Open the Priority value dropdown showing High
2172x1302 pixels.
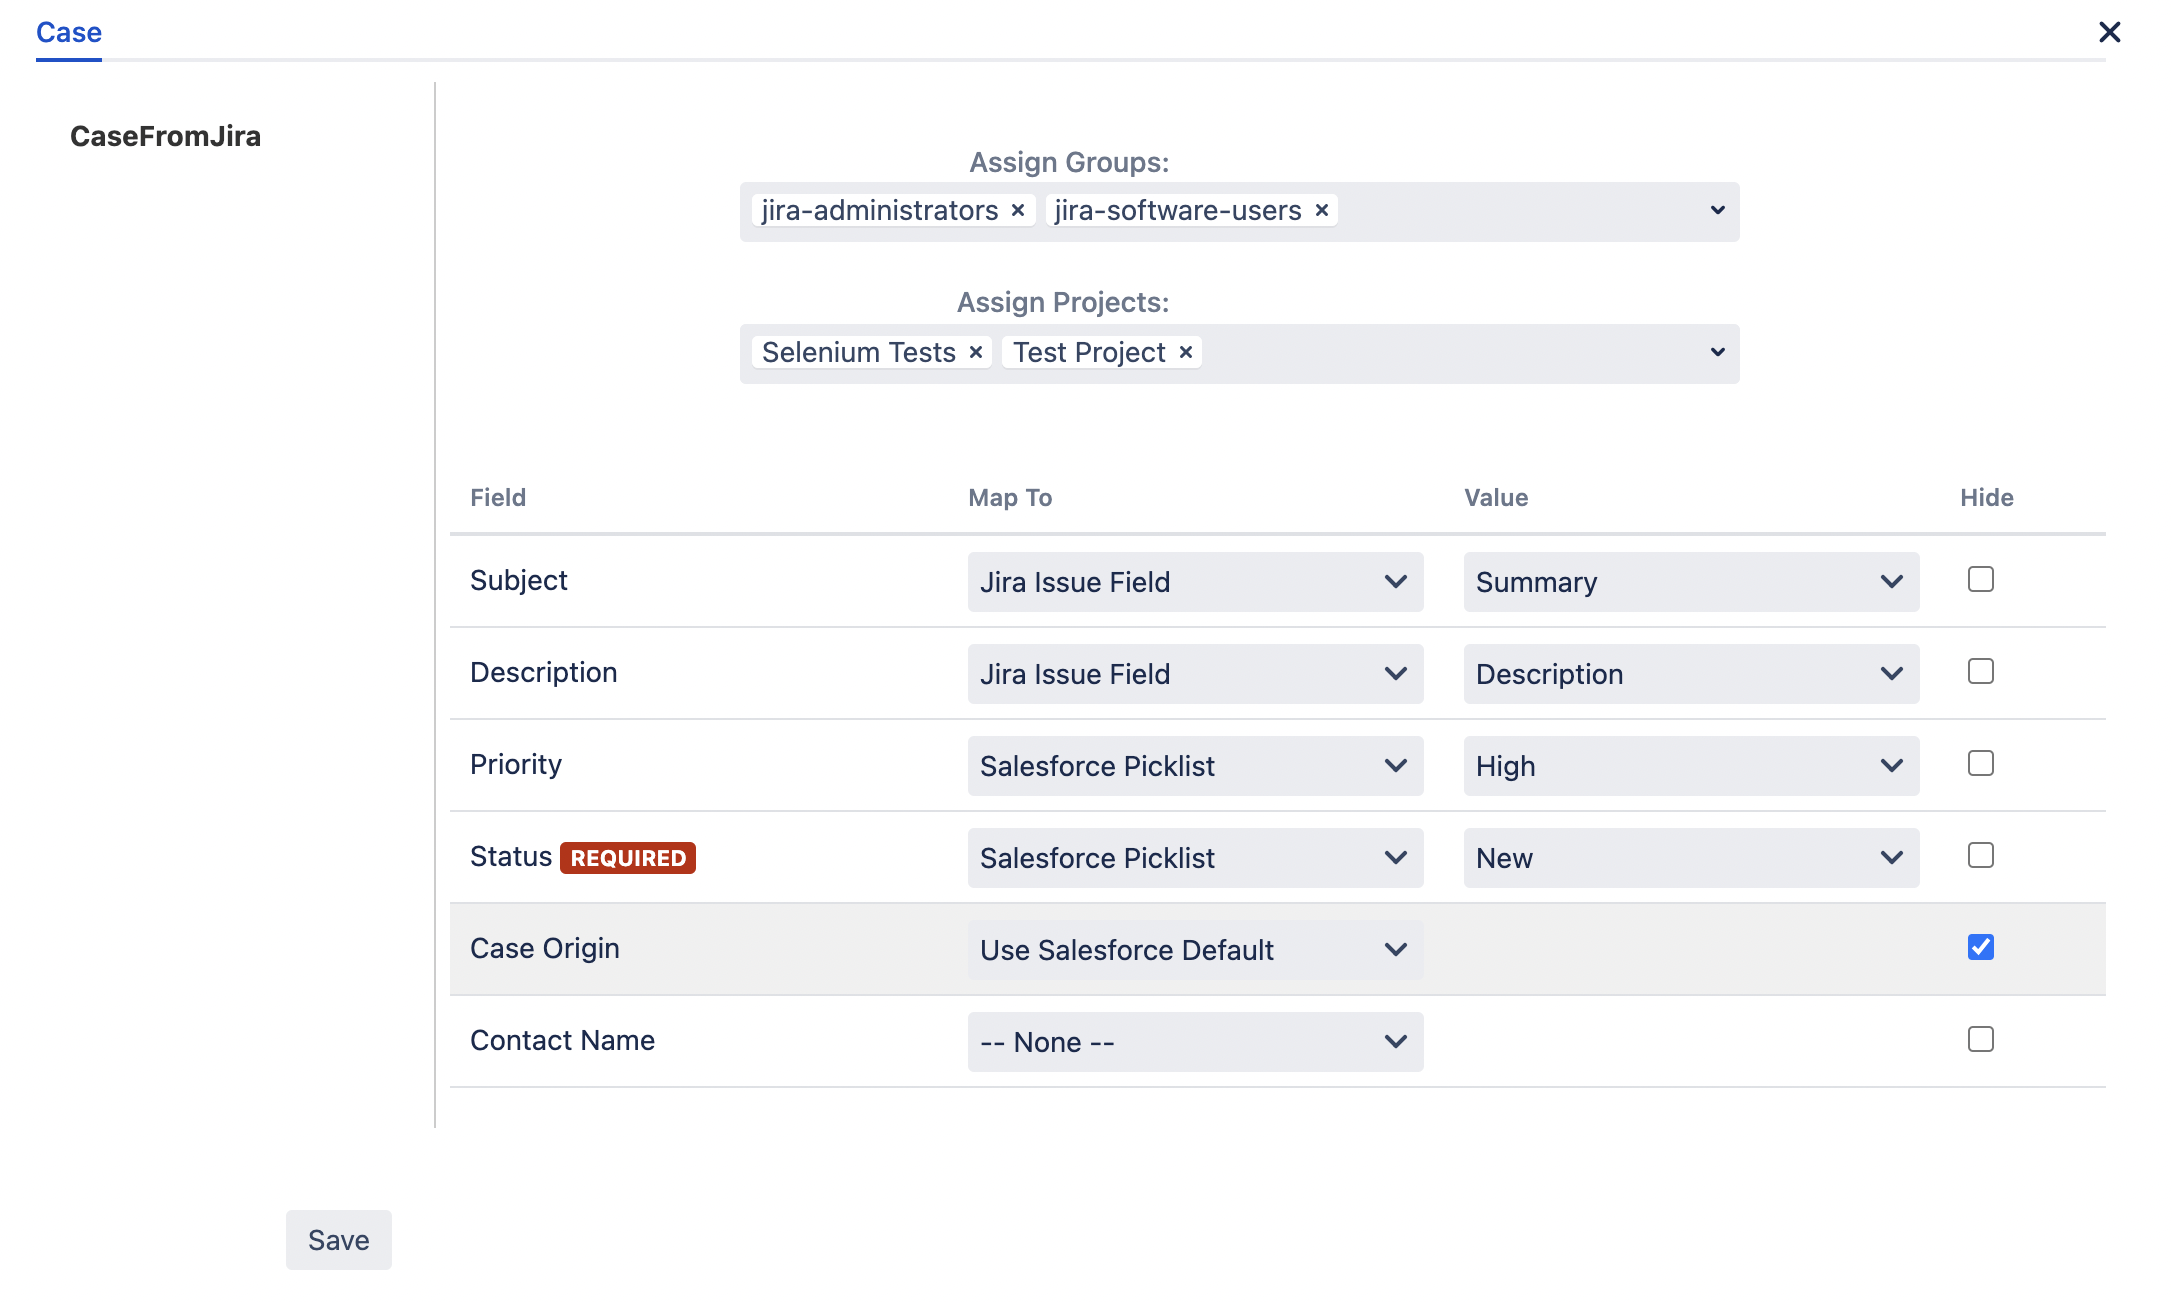pos(1690,766)
